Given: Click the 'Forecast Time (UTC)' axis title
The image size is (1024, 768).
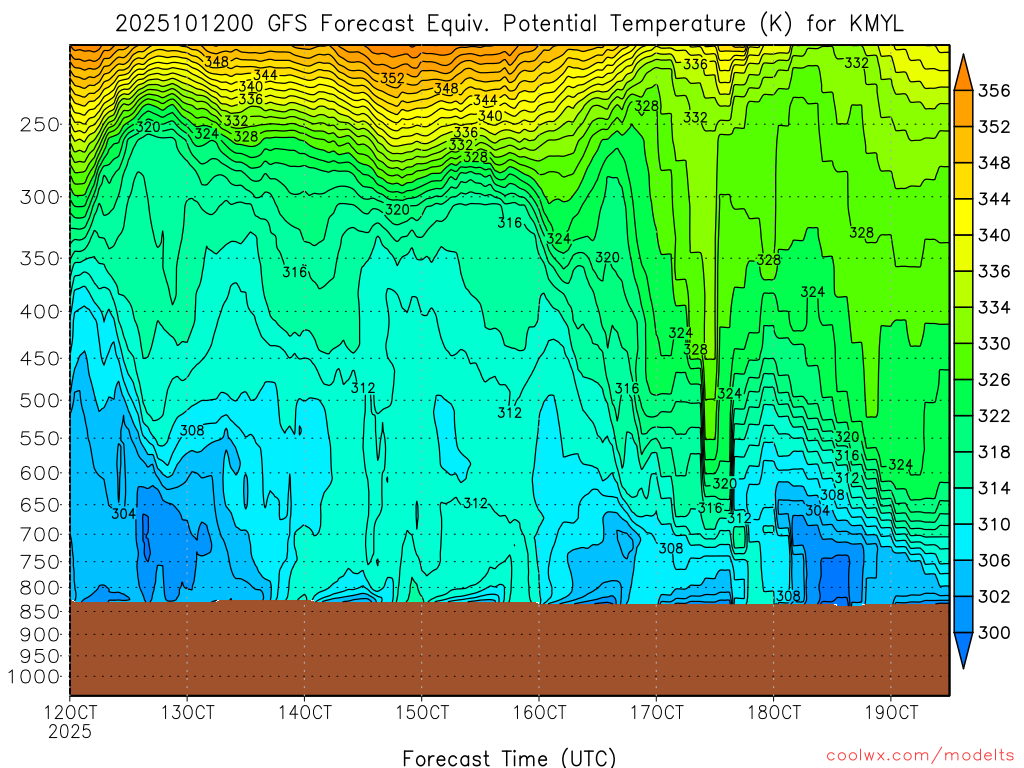Looking at the screenshot, I should pos(509,758).
